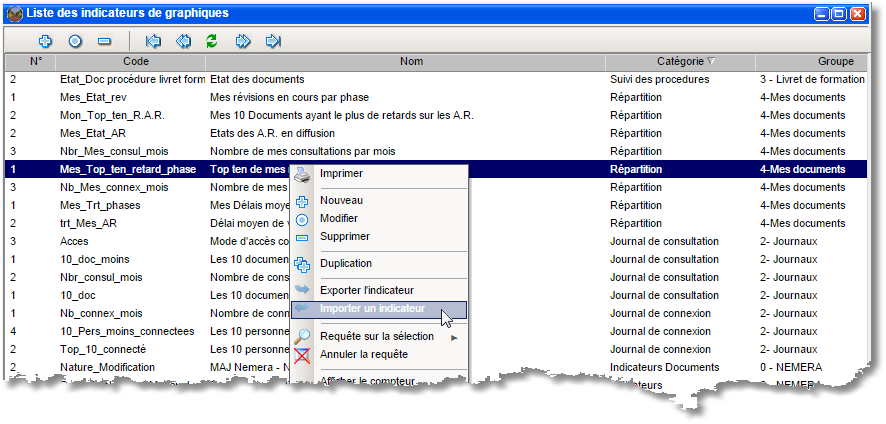The image size is (886, 424).
Task: Choose Nouveau from the context menu
Action: click(x=341, y=200)
